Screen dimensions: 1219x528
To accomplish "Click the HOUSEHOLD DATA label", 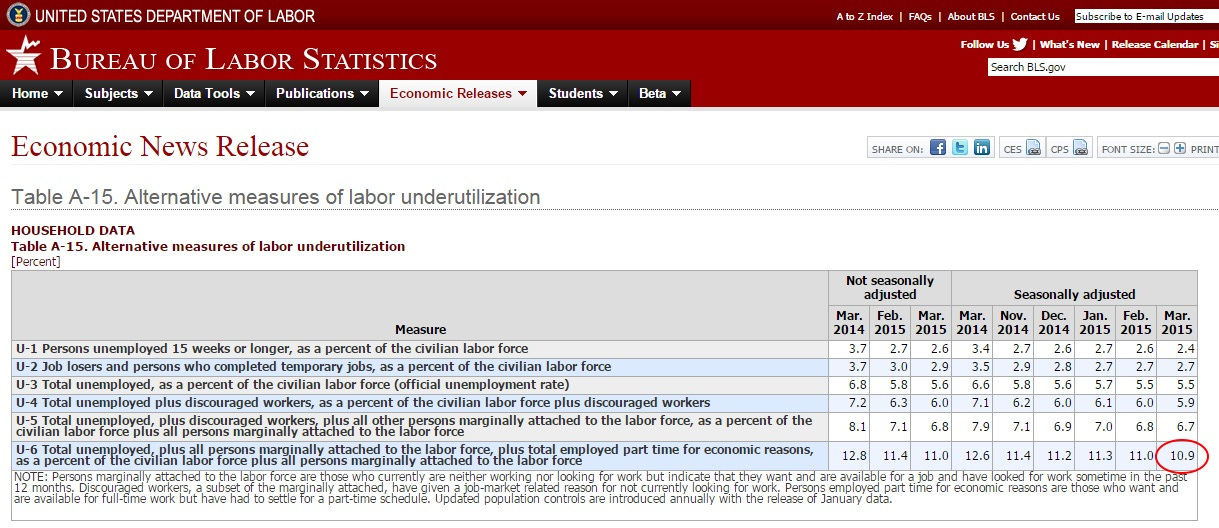I will pos(72,230).
